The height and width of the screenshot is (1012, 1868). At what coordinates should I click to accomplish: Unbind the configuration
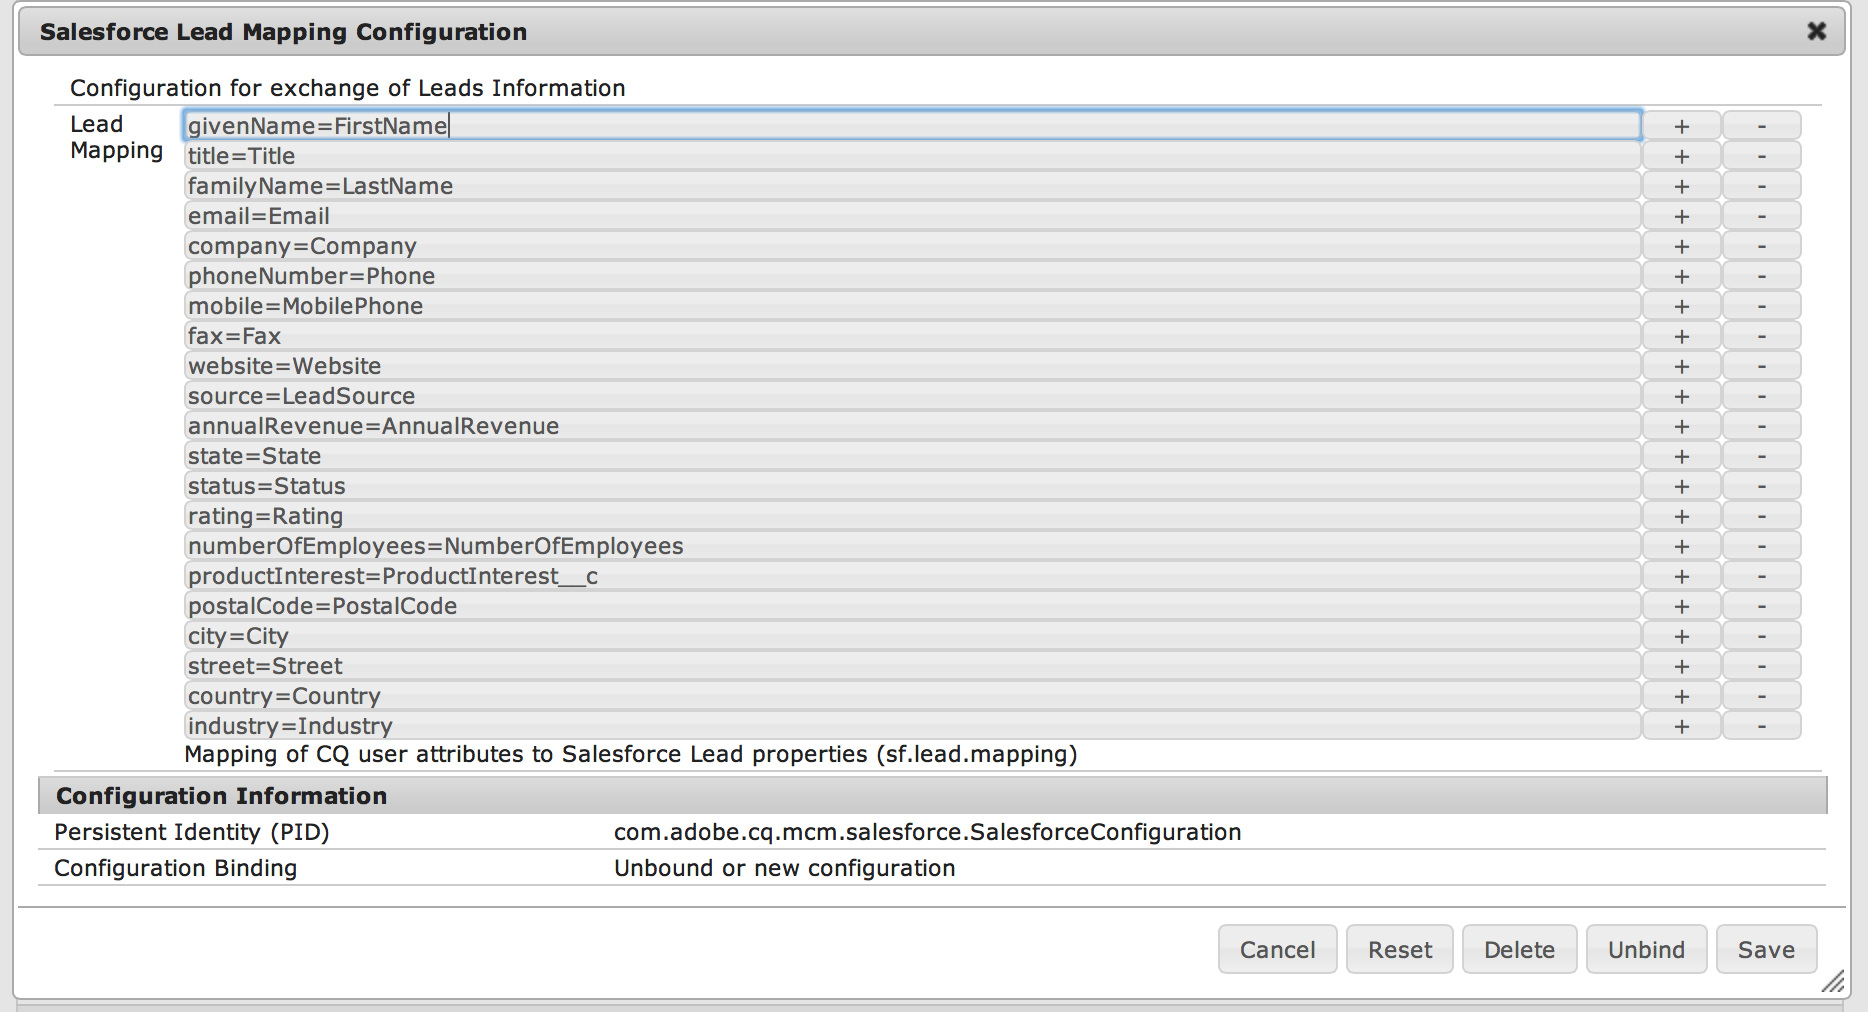[1646, 949]
